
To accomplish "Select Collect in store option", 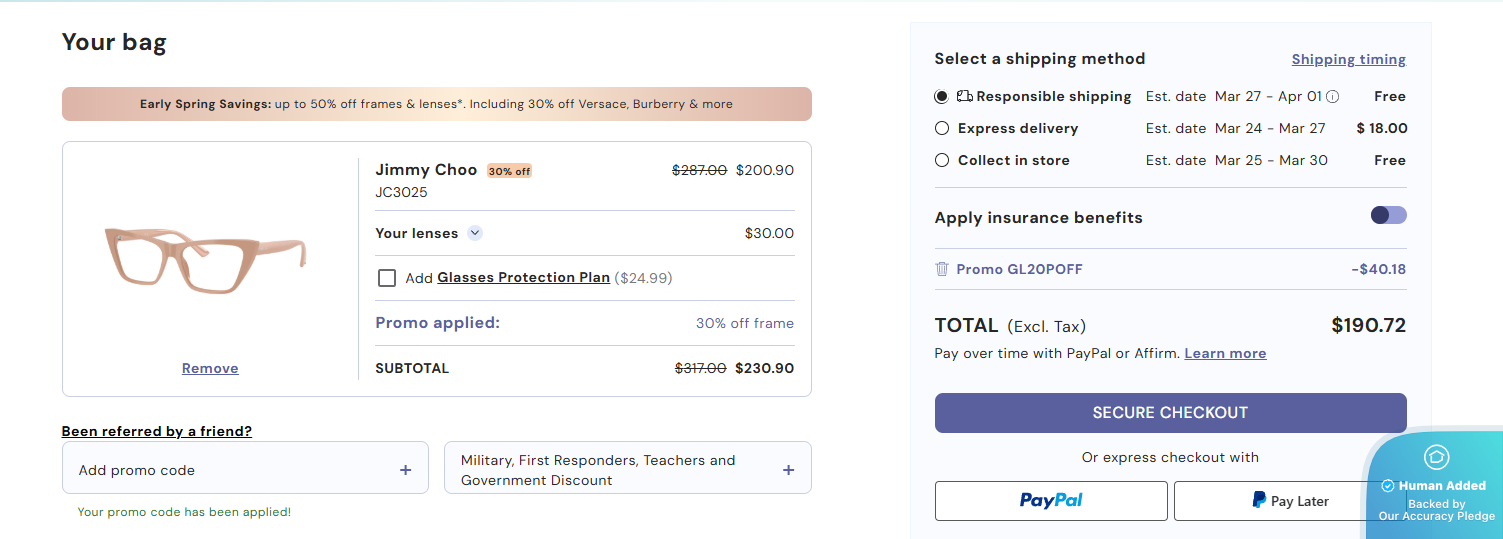I will [x=941, y=160].
